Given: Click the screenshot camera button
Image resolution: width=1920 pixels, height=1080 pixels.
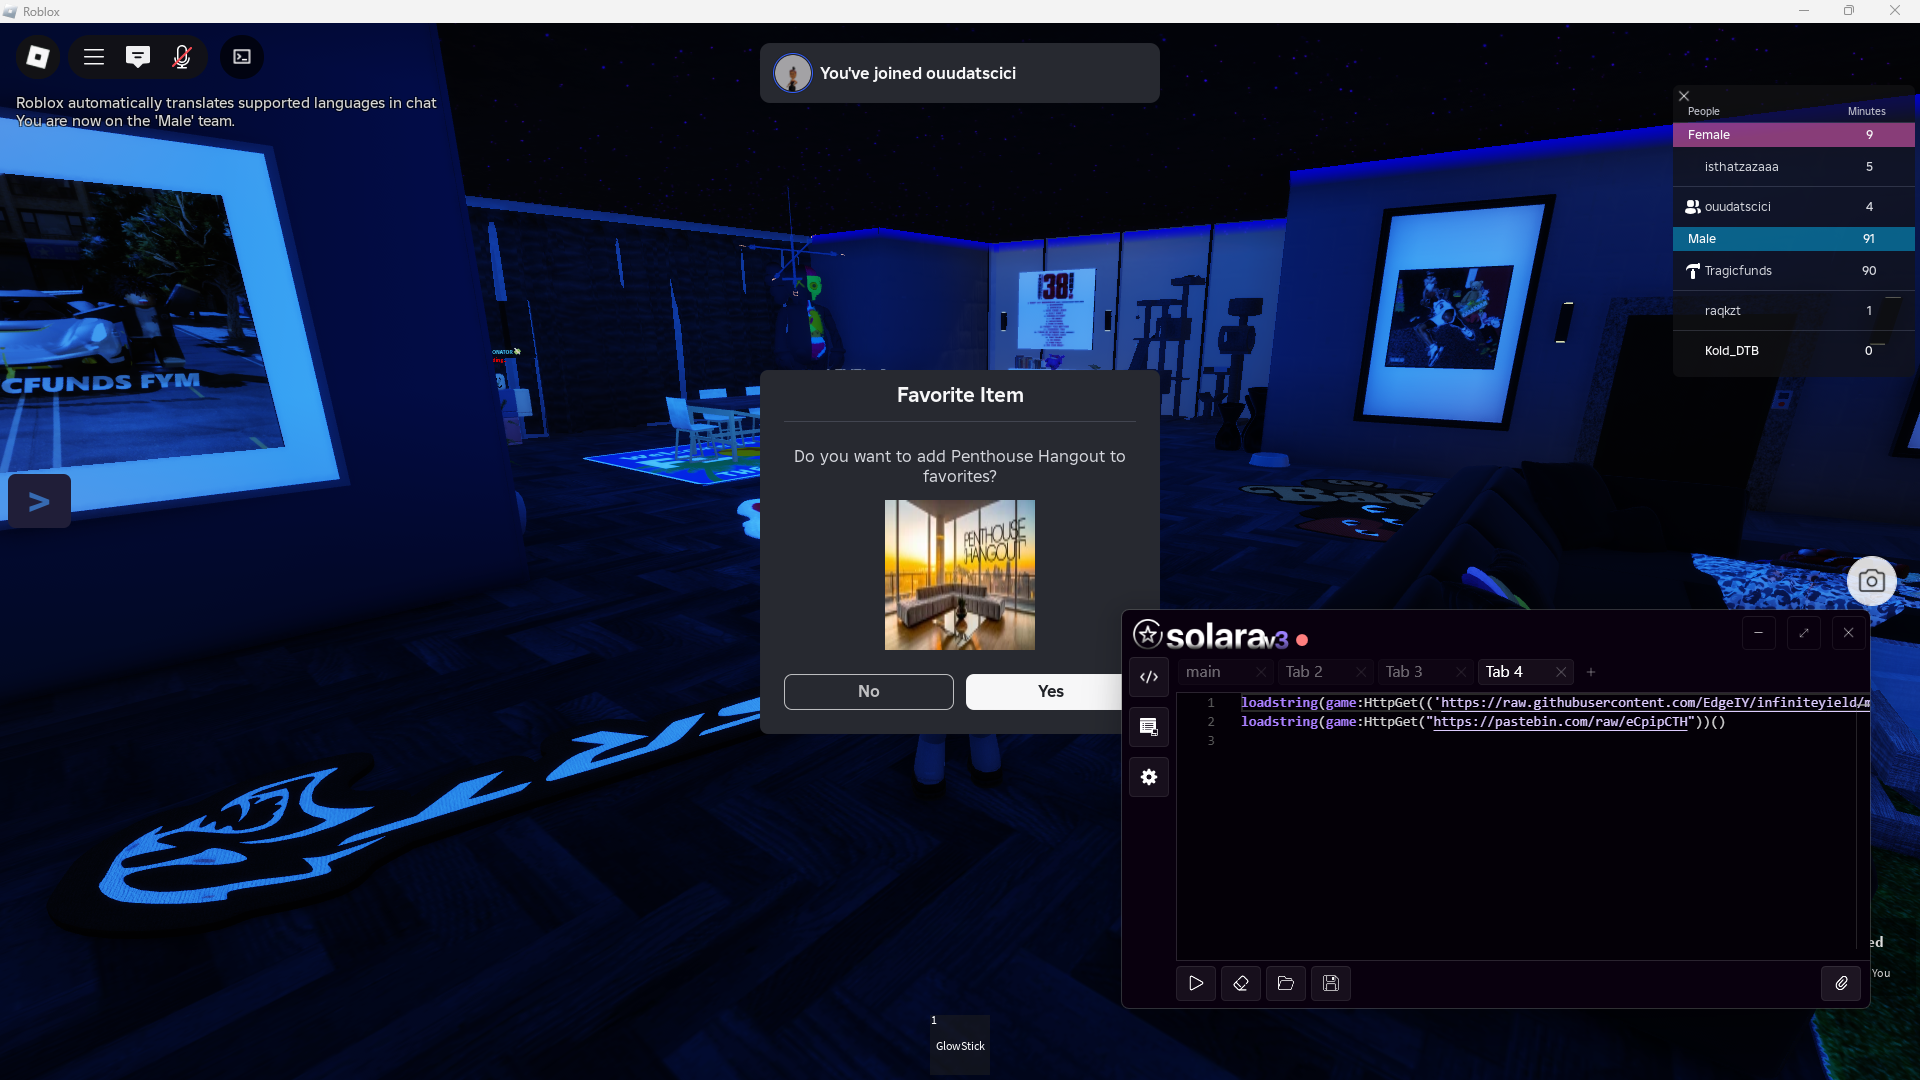Looking at the screenshot, I should [x=1871, y=581].
